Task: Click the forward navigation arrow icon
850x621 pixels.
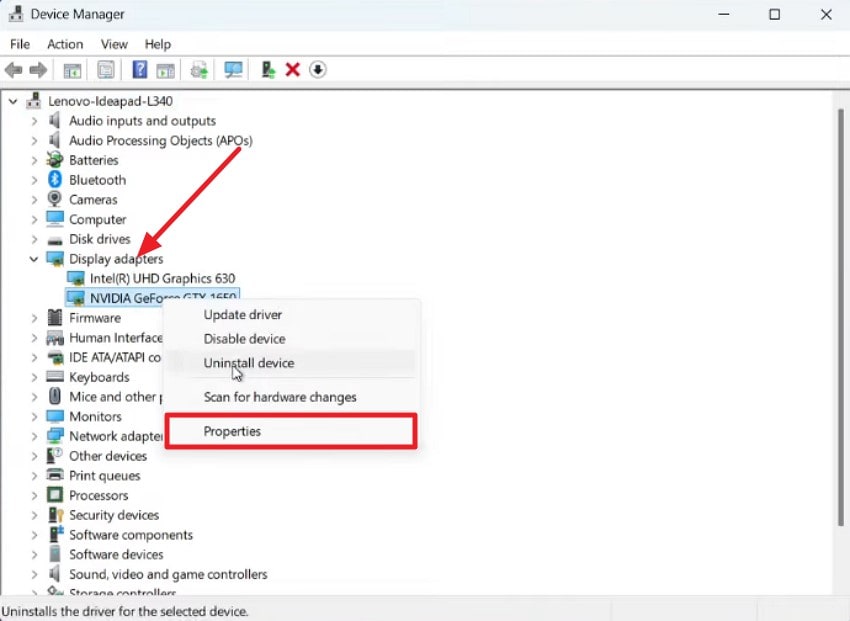Action: (38, 69)
